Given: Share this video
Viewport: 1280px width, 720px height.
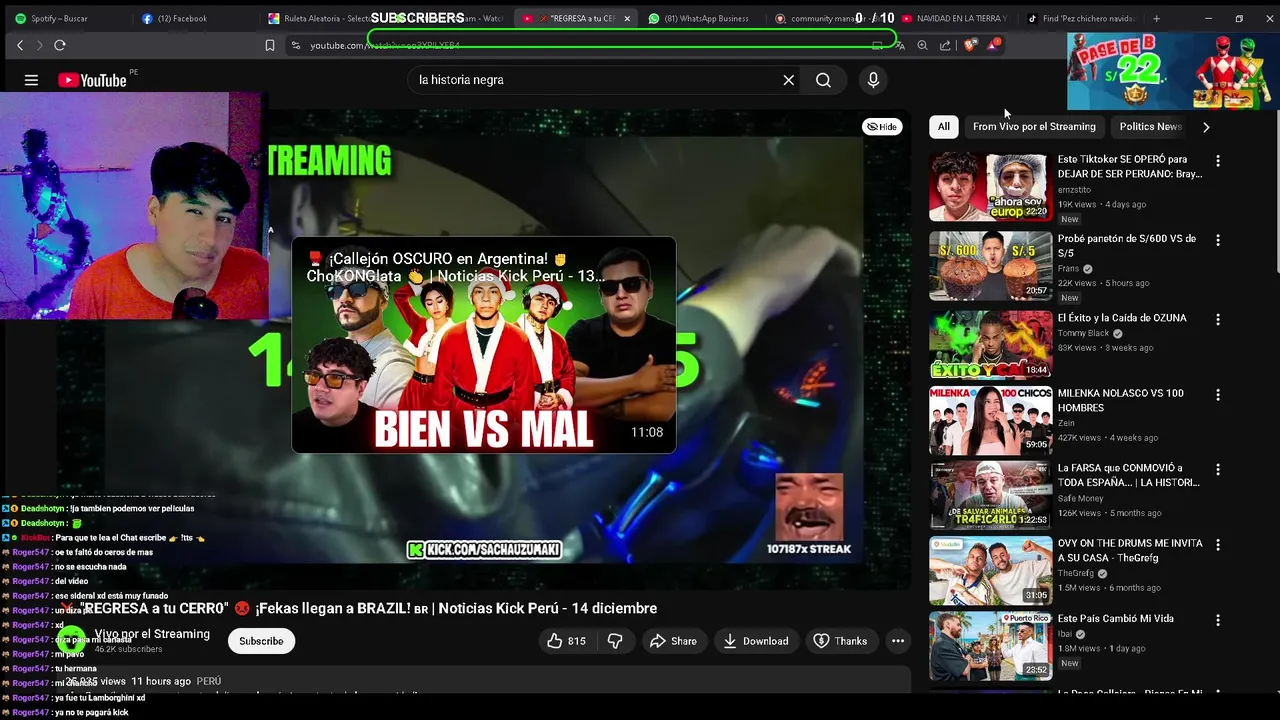Looking at the screenshot, I should coord(673,641).
